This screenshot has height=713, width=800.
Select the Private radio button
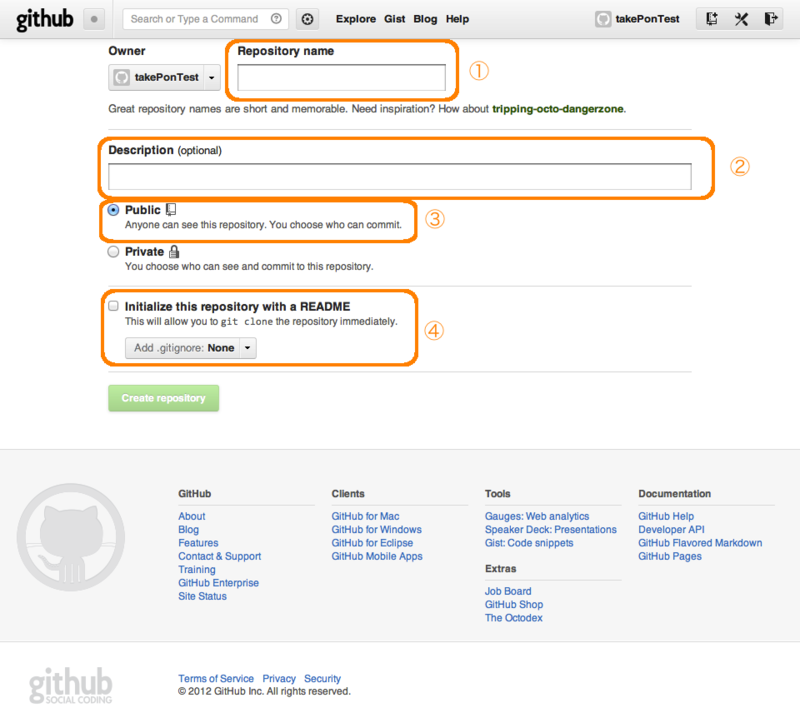click(x=113, y=252)
